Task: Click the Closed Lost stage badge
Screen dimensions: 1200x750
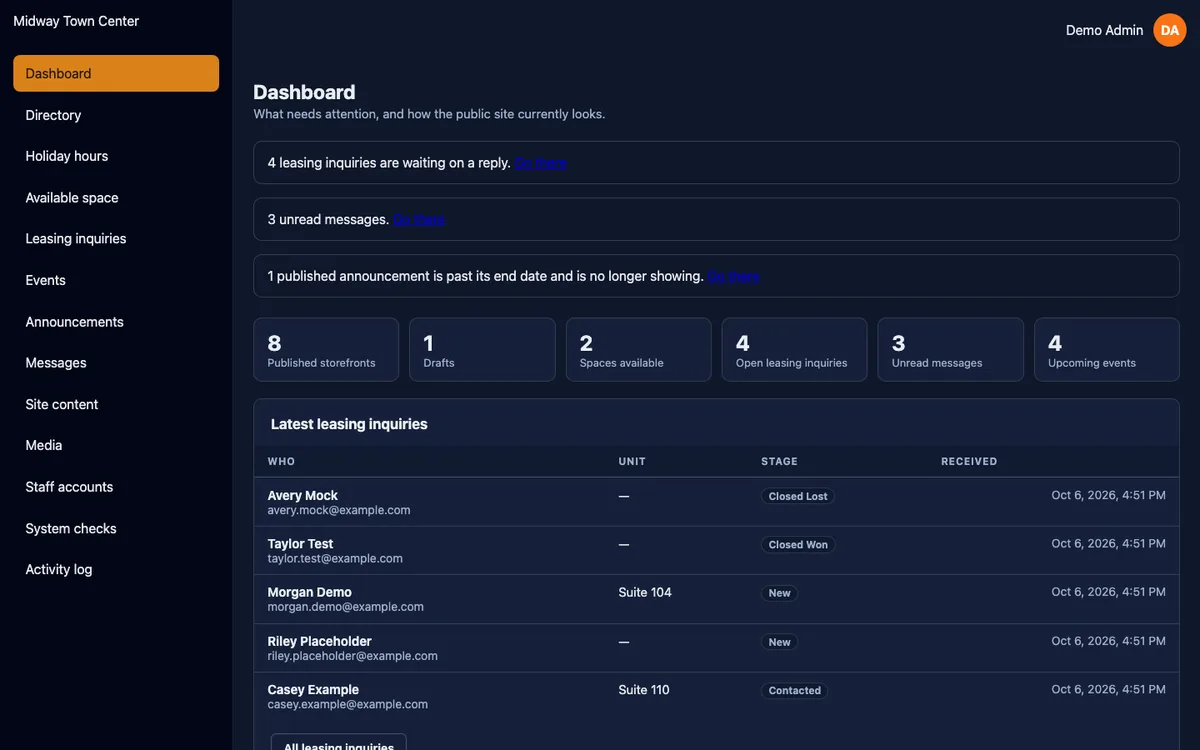Action: click(798, 496)
